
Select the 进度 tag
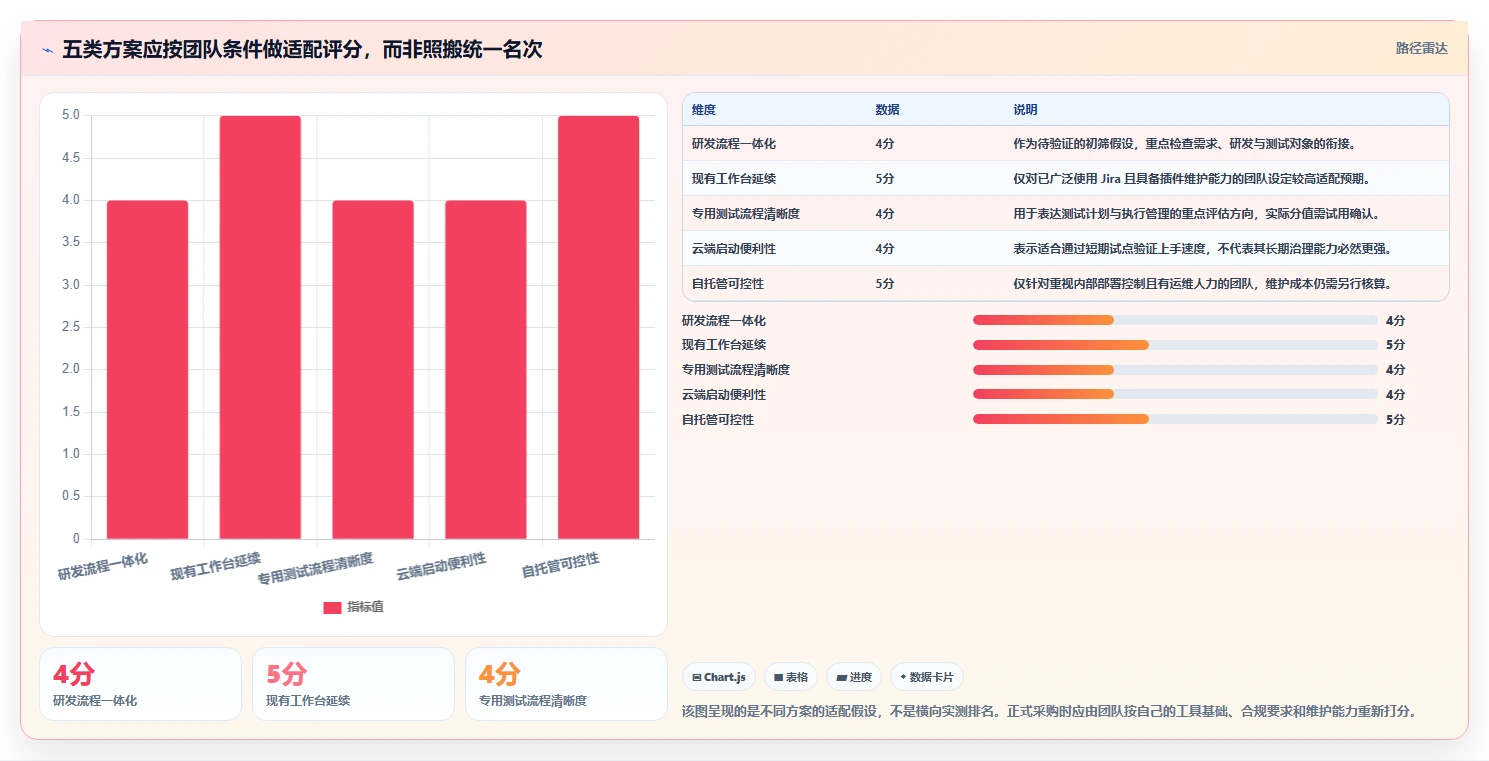(853, 677)
